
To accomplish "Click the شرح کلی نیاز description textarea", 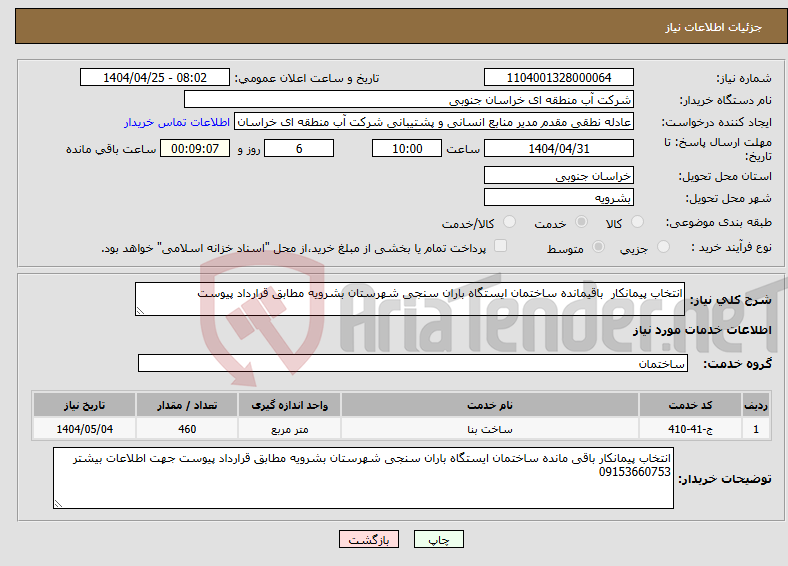I will point(410,299).
